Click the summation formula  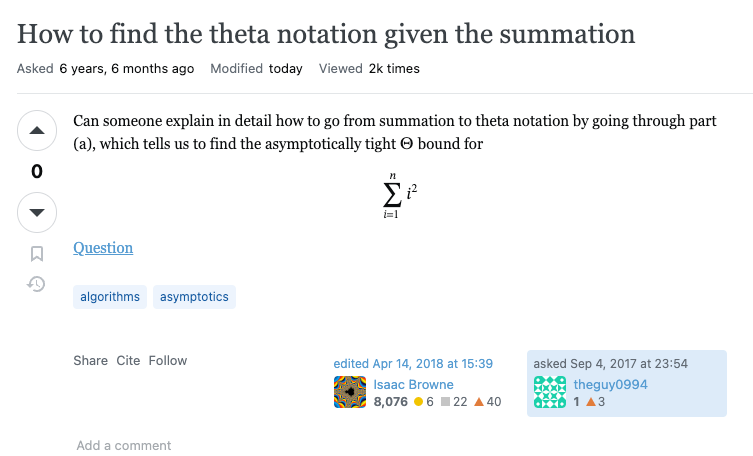click(400, 196)
